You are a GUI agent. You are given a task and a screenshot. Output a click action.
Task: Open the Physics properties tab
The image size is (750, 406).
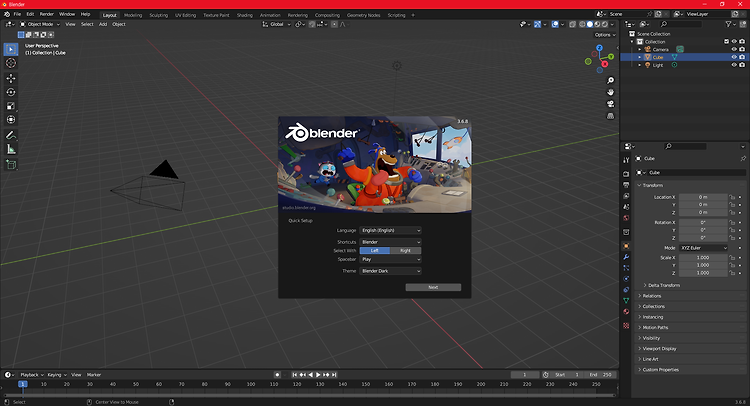(x=626, y=279)
